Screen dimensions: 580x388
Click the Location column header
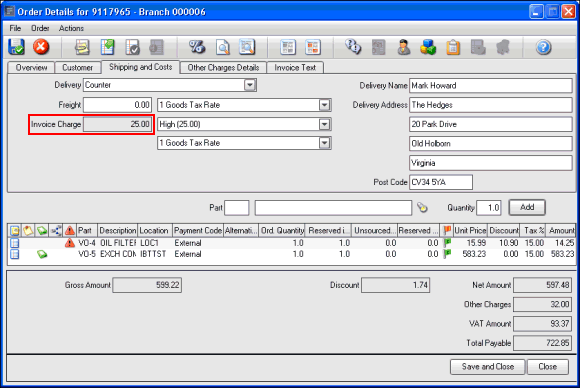click(154, 230)
